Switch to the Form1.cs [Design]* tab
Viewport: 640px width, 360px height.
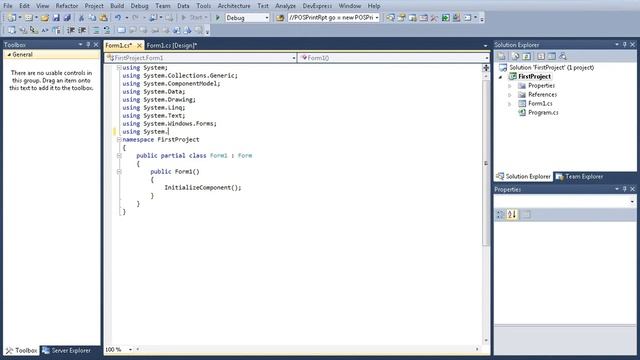172,45
